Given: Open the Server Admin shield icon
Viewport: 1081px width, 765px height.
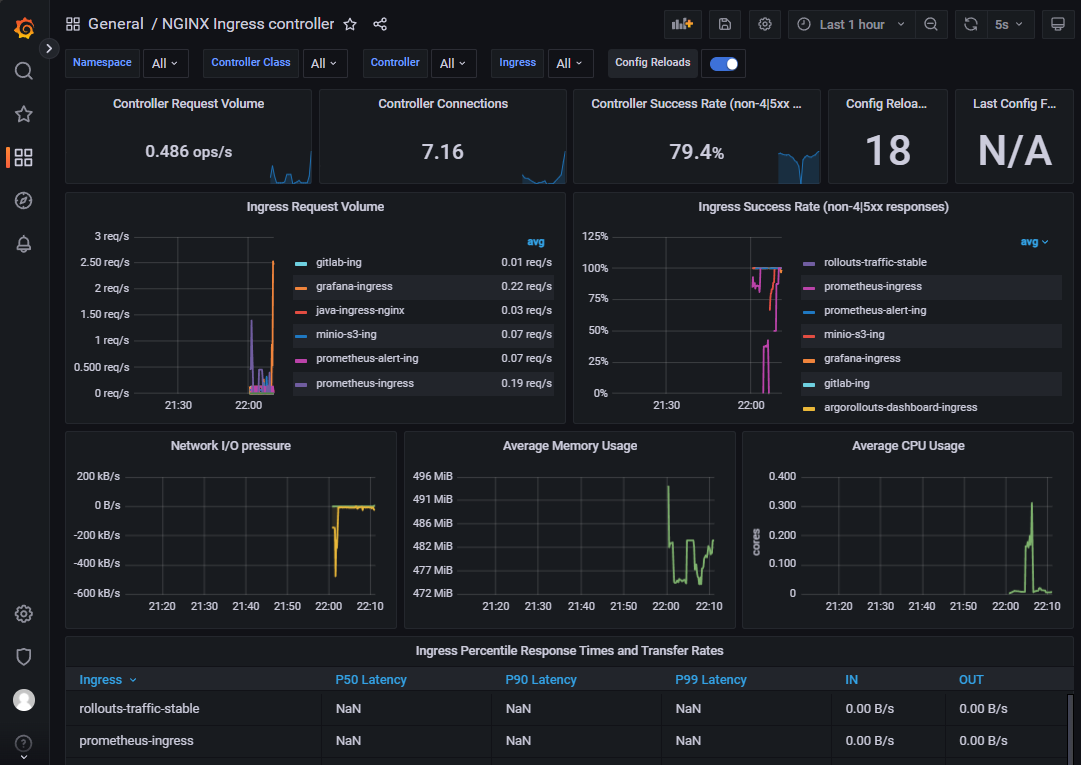Looking at the screenshot, I should coord(23,657).
